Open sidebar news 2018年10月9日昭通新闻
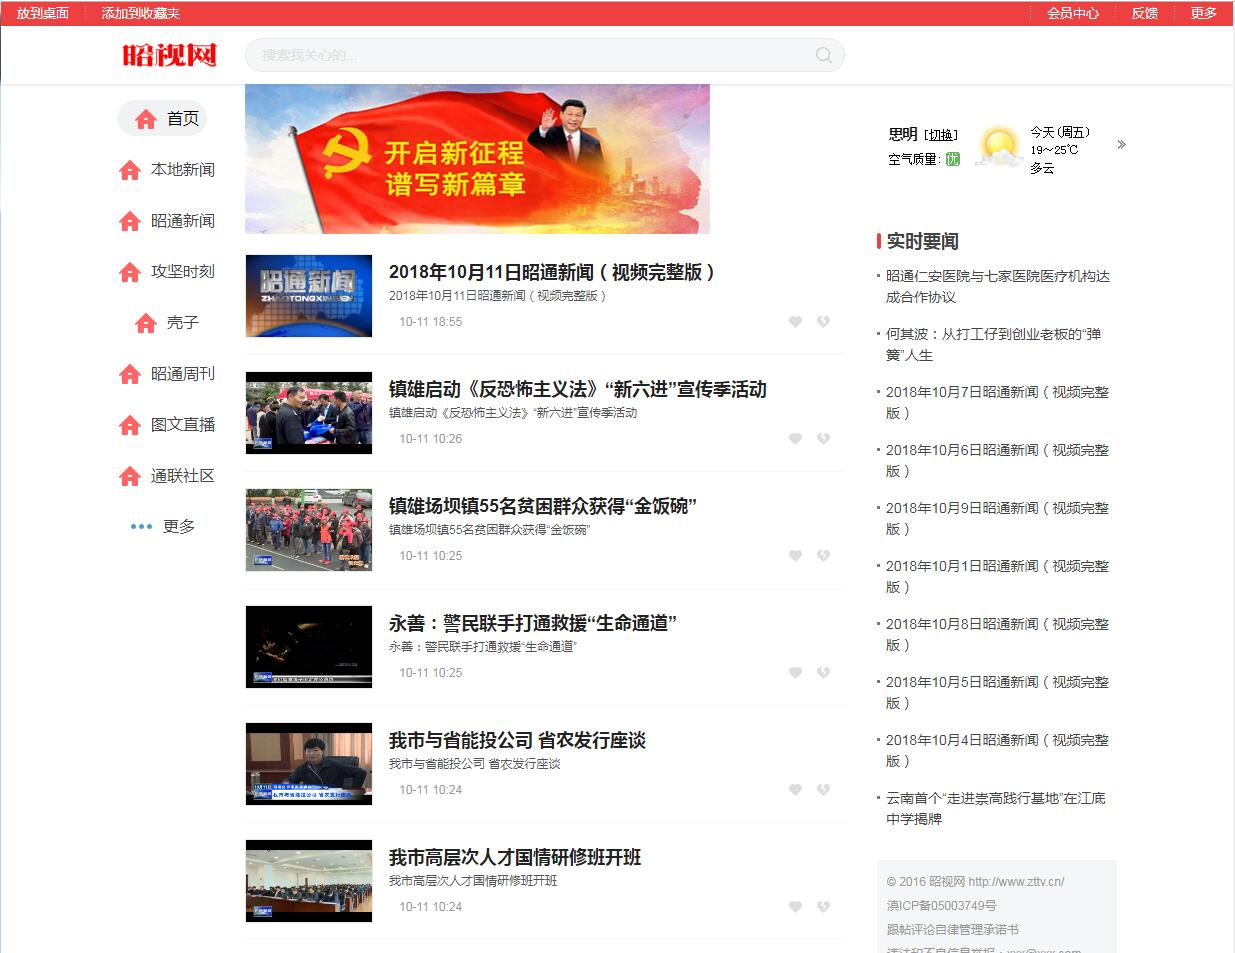 pos(997,518)
